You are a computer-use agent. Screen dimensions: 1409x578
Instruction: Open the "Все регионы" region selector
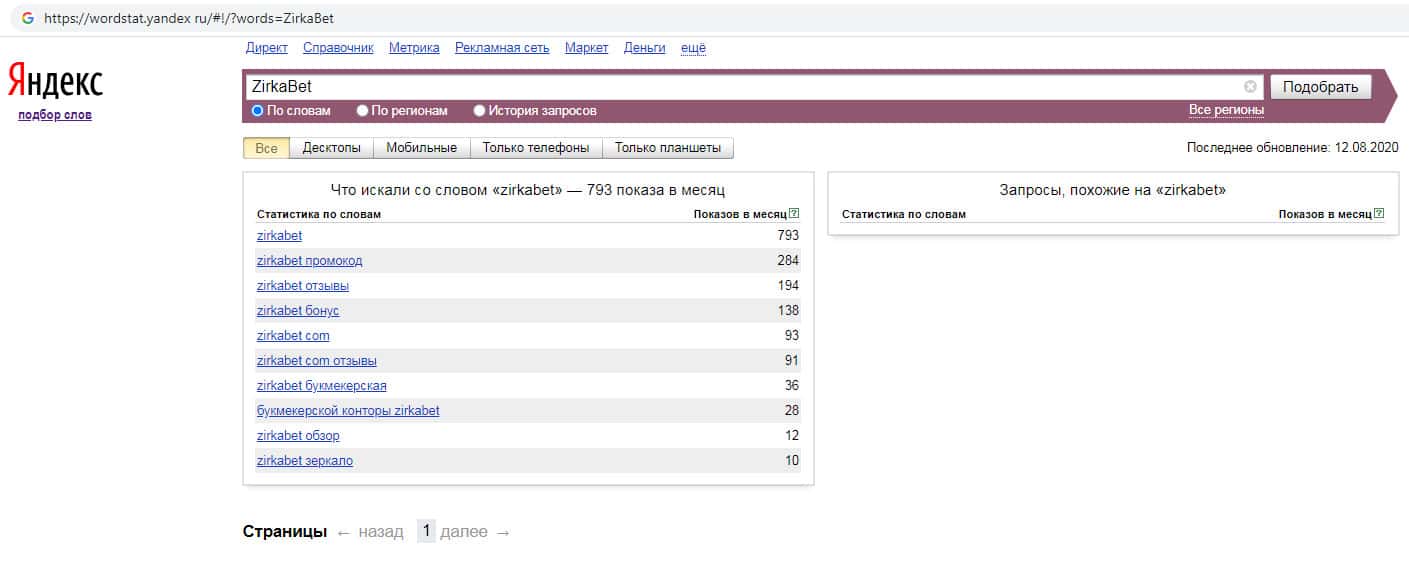[1226, 110]
